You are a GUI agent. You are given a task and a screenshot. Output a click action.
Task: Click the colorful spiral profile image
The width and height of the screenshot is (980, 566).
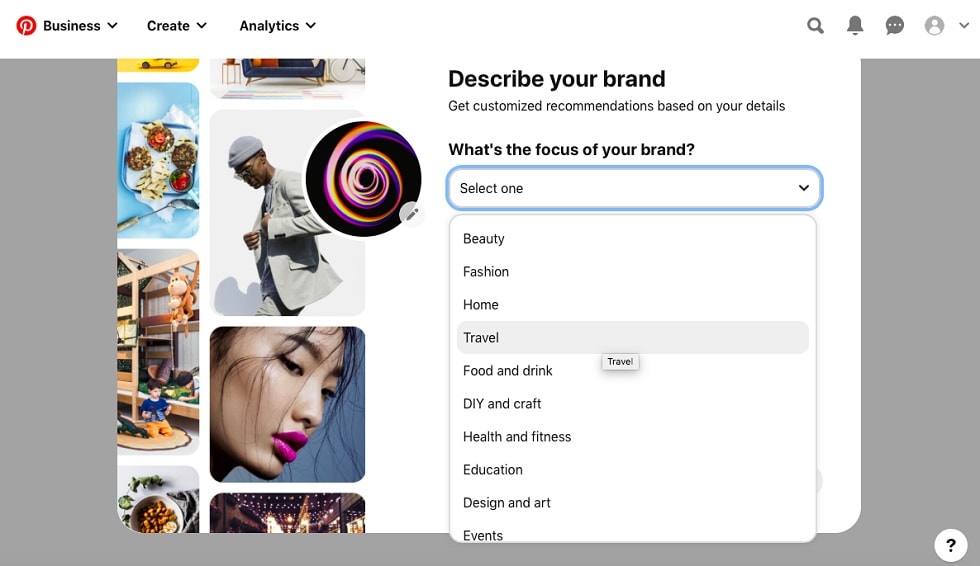pyautogui.click(x=363, y=179)
